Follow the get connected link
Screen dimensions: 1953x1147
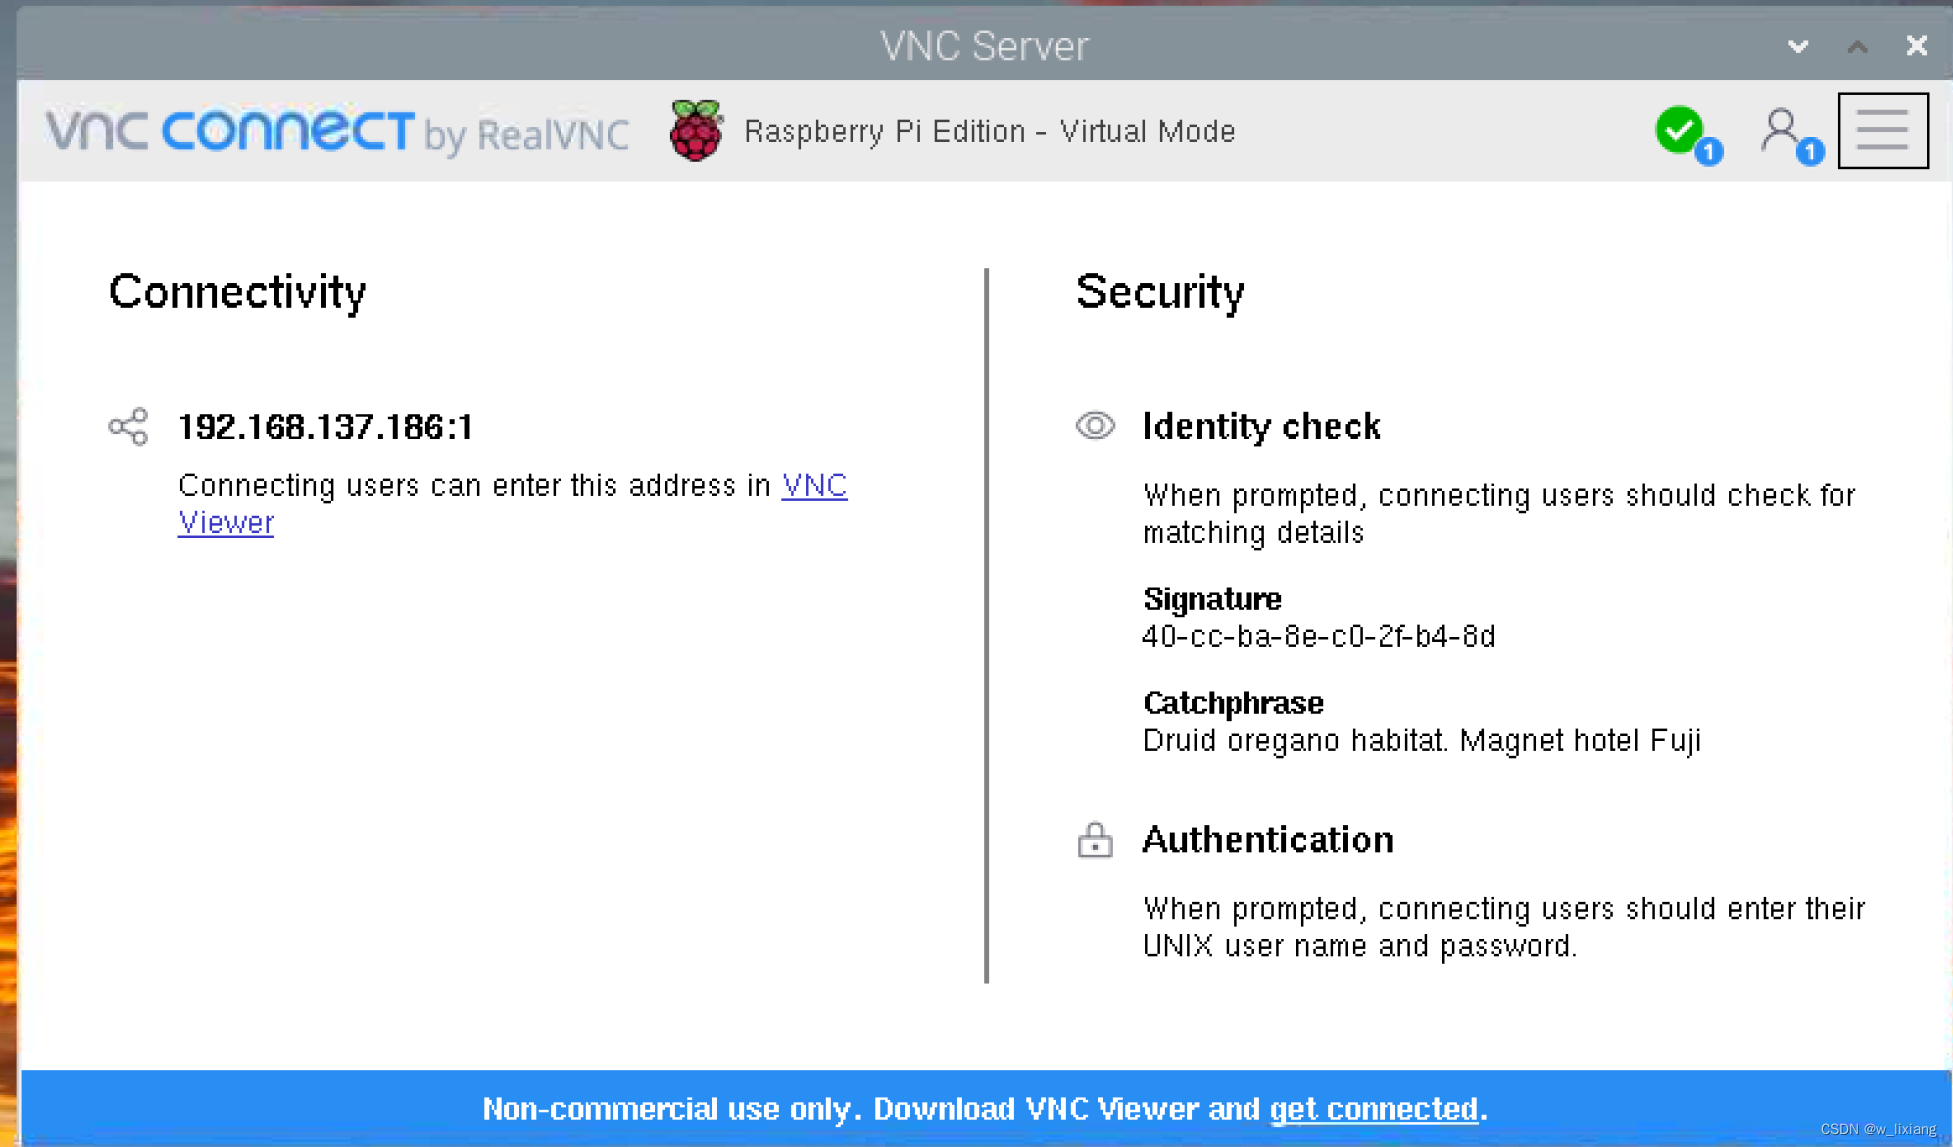[1373, 1108]
